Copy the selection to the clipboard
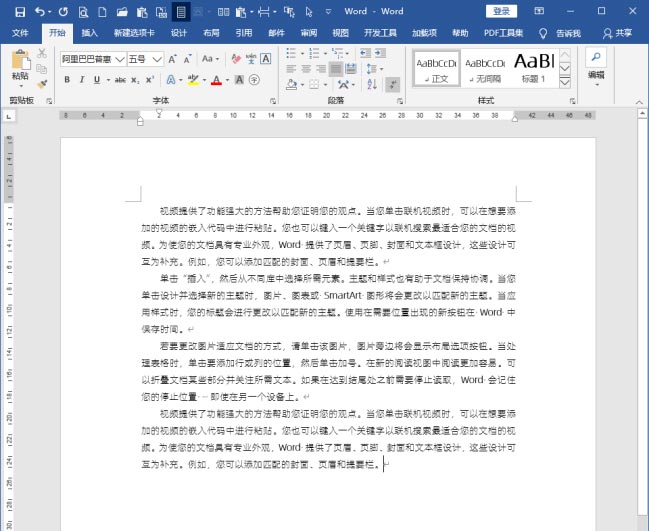 (41, 69)
